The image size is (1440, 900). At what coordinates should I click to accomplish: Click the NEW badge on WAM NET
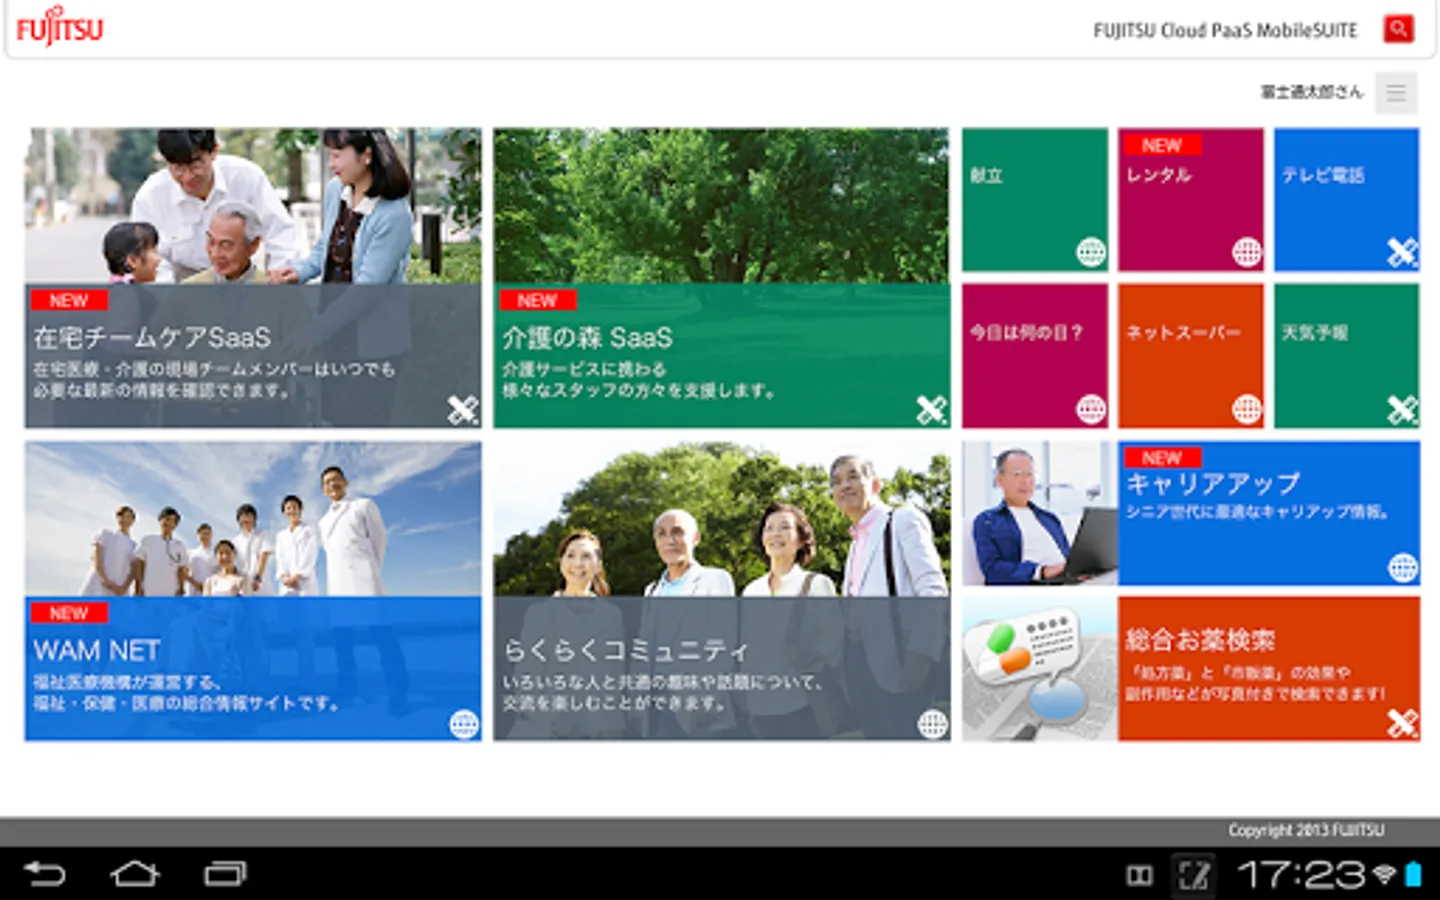68,613
